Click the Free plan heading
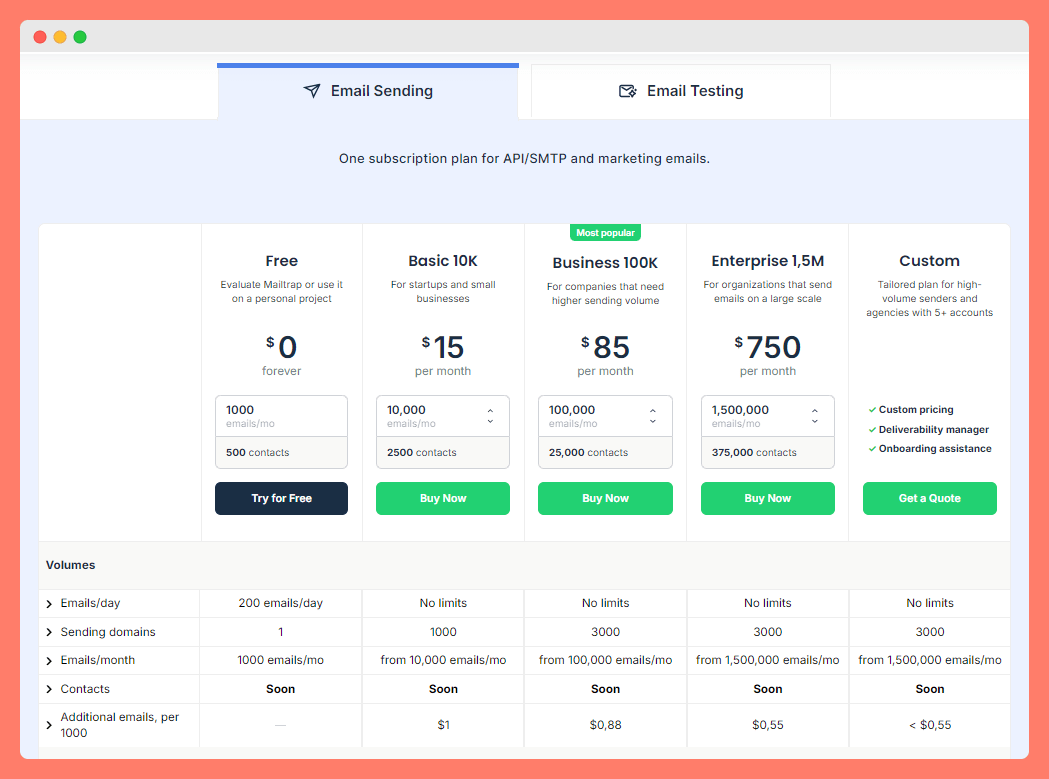Viewport: 1049px width, 779px height. coord(282,261)
